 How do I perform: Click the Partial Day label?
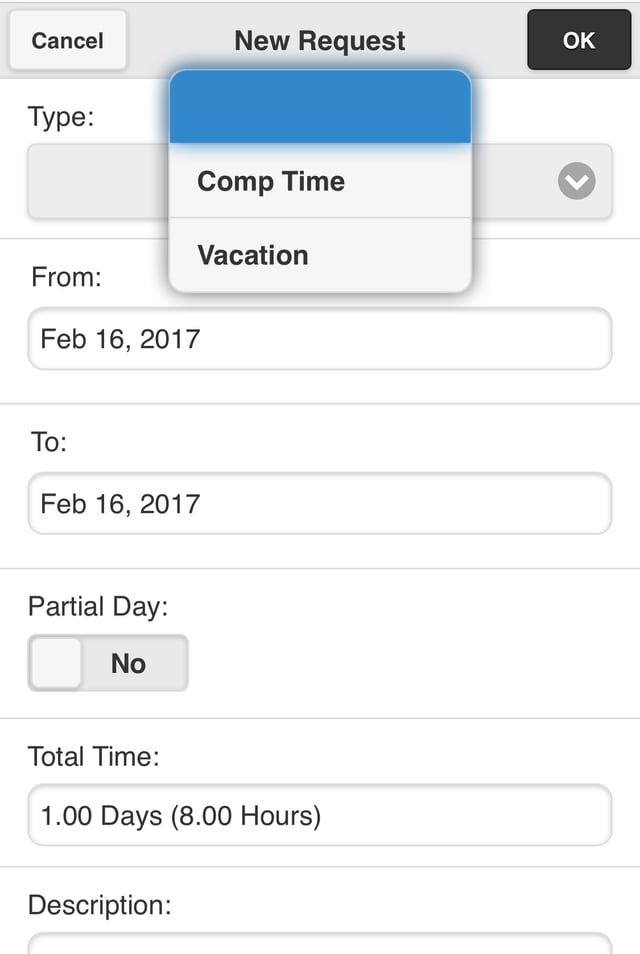point(97,606)
